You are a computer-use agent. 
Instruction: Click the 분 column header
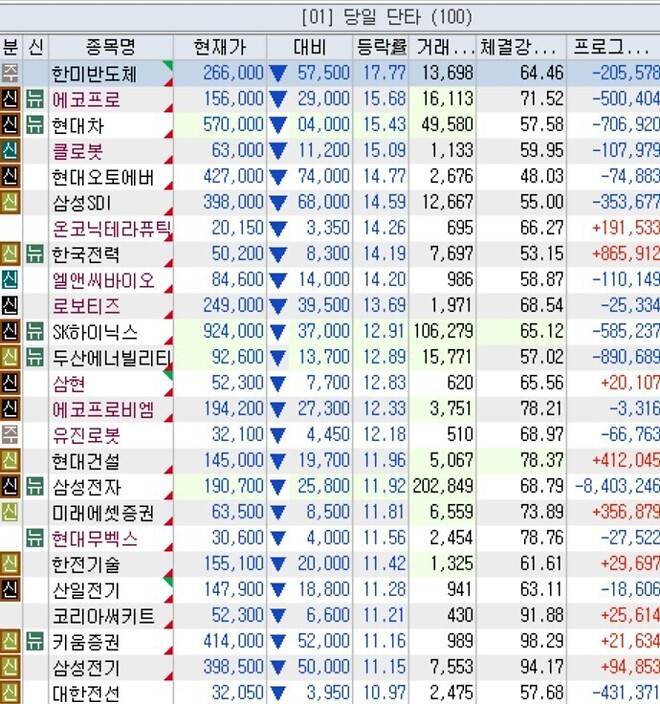10,47
